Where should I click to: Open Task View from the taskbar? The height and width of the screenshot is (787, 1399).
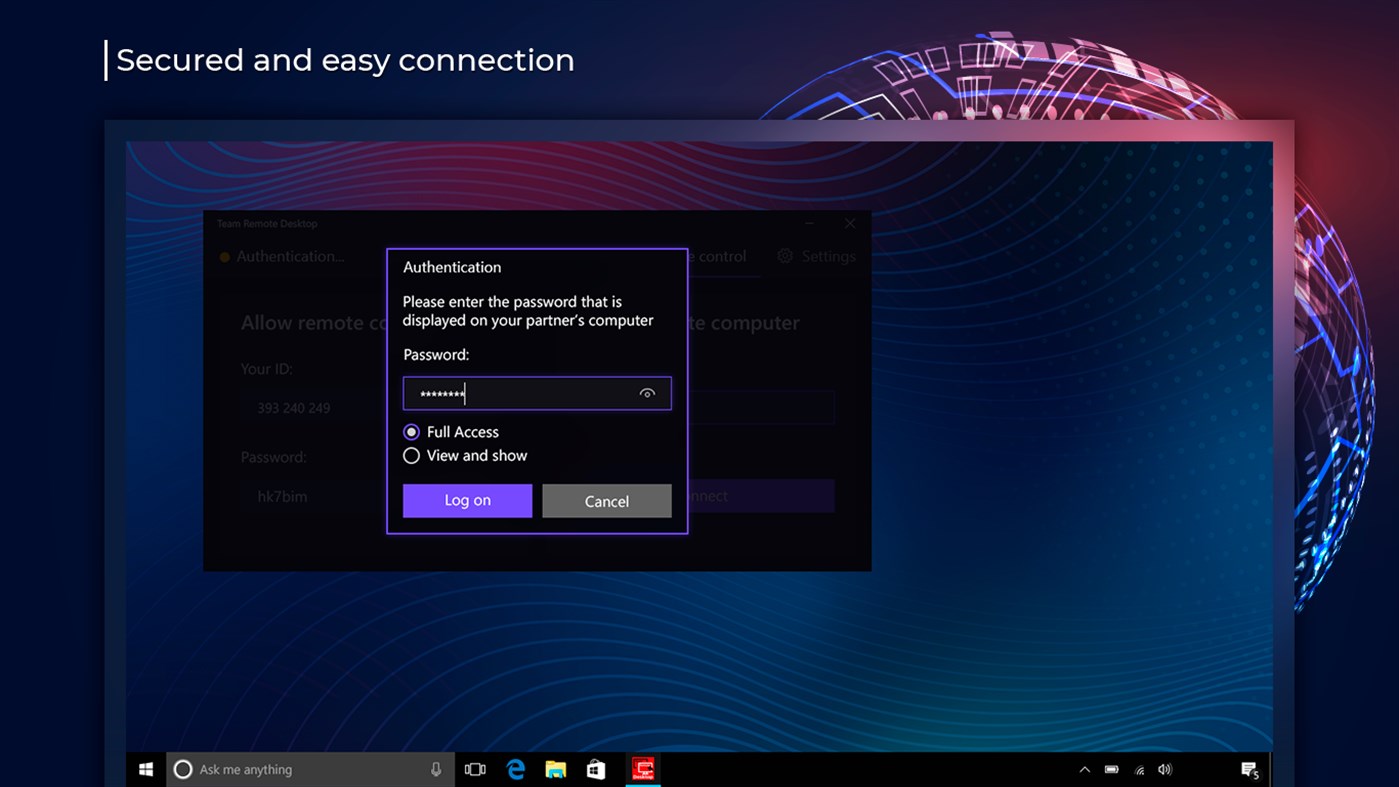coord(475,769)
